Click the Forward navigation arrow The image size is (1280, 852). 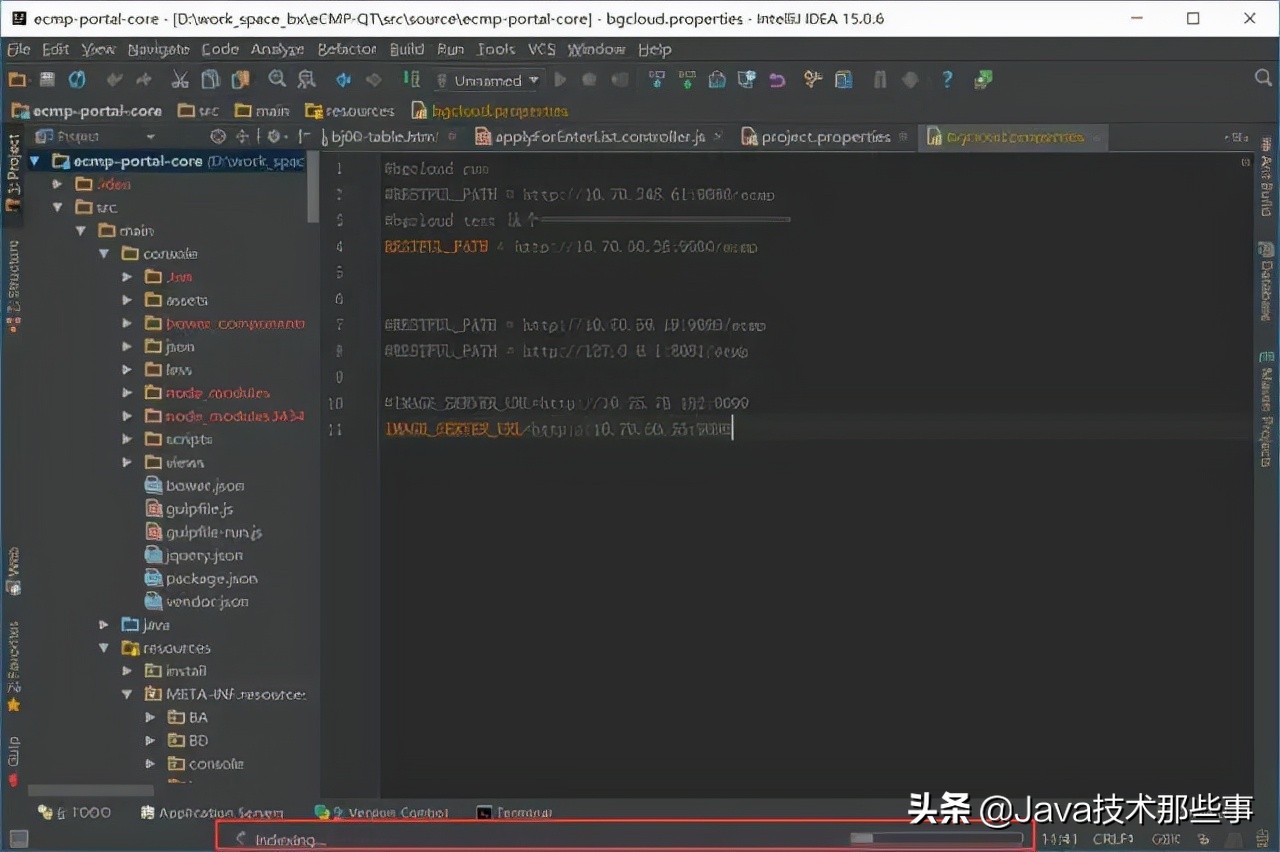(374, 80)
